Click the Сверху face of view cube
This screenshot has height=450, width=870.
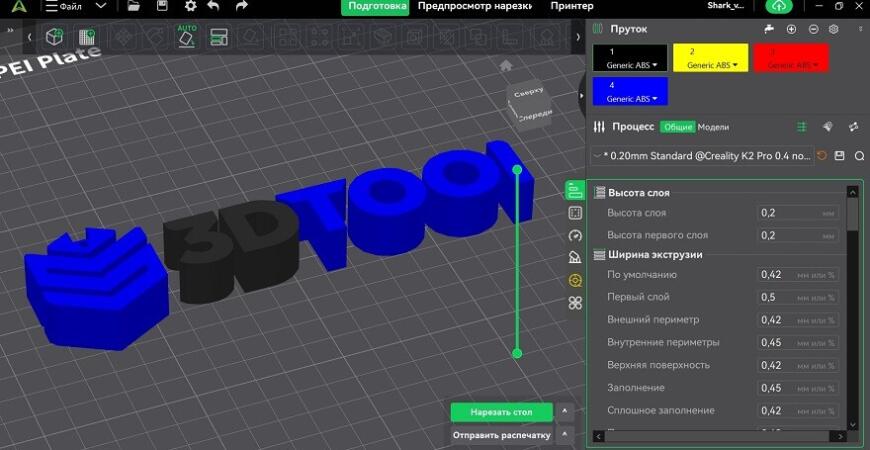click(x=528, y=93)
